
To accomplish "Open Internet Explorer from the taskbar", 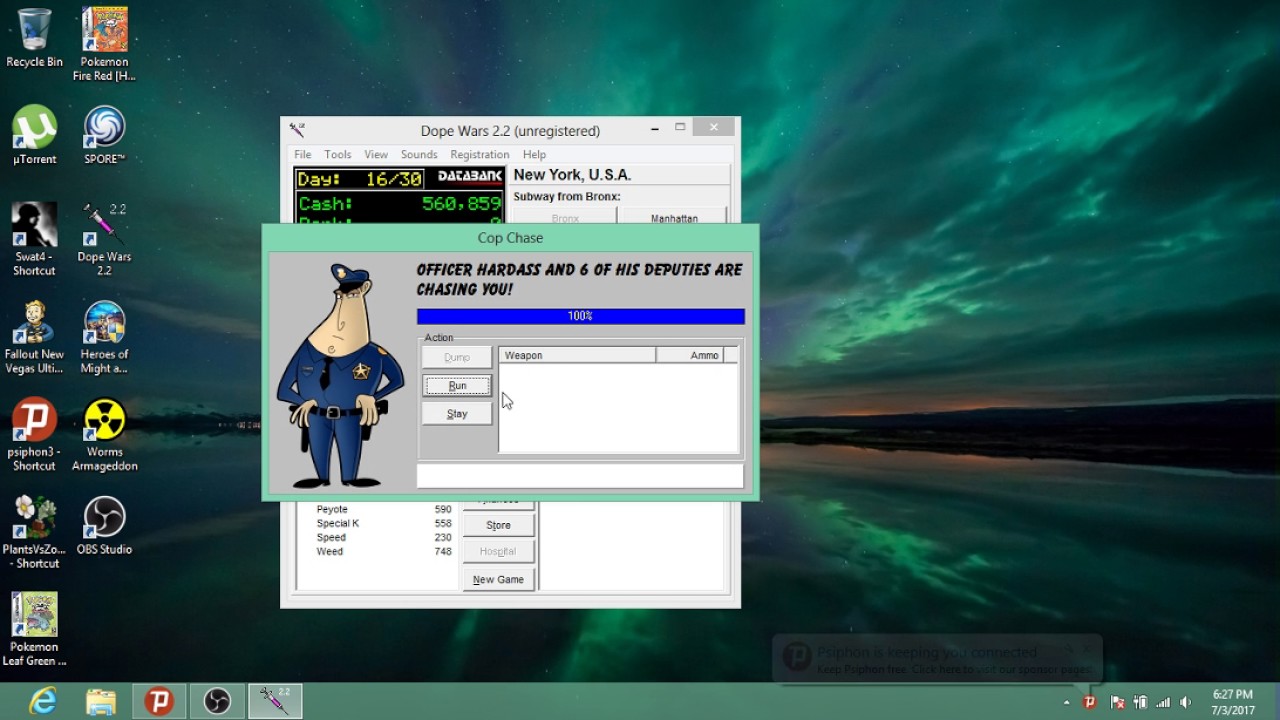I will (x=43, y=702).
